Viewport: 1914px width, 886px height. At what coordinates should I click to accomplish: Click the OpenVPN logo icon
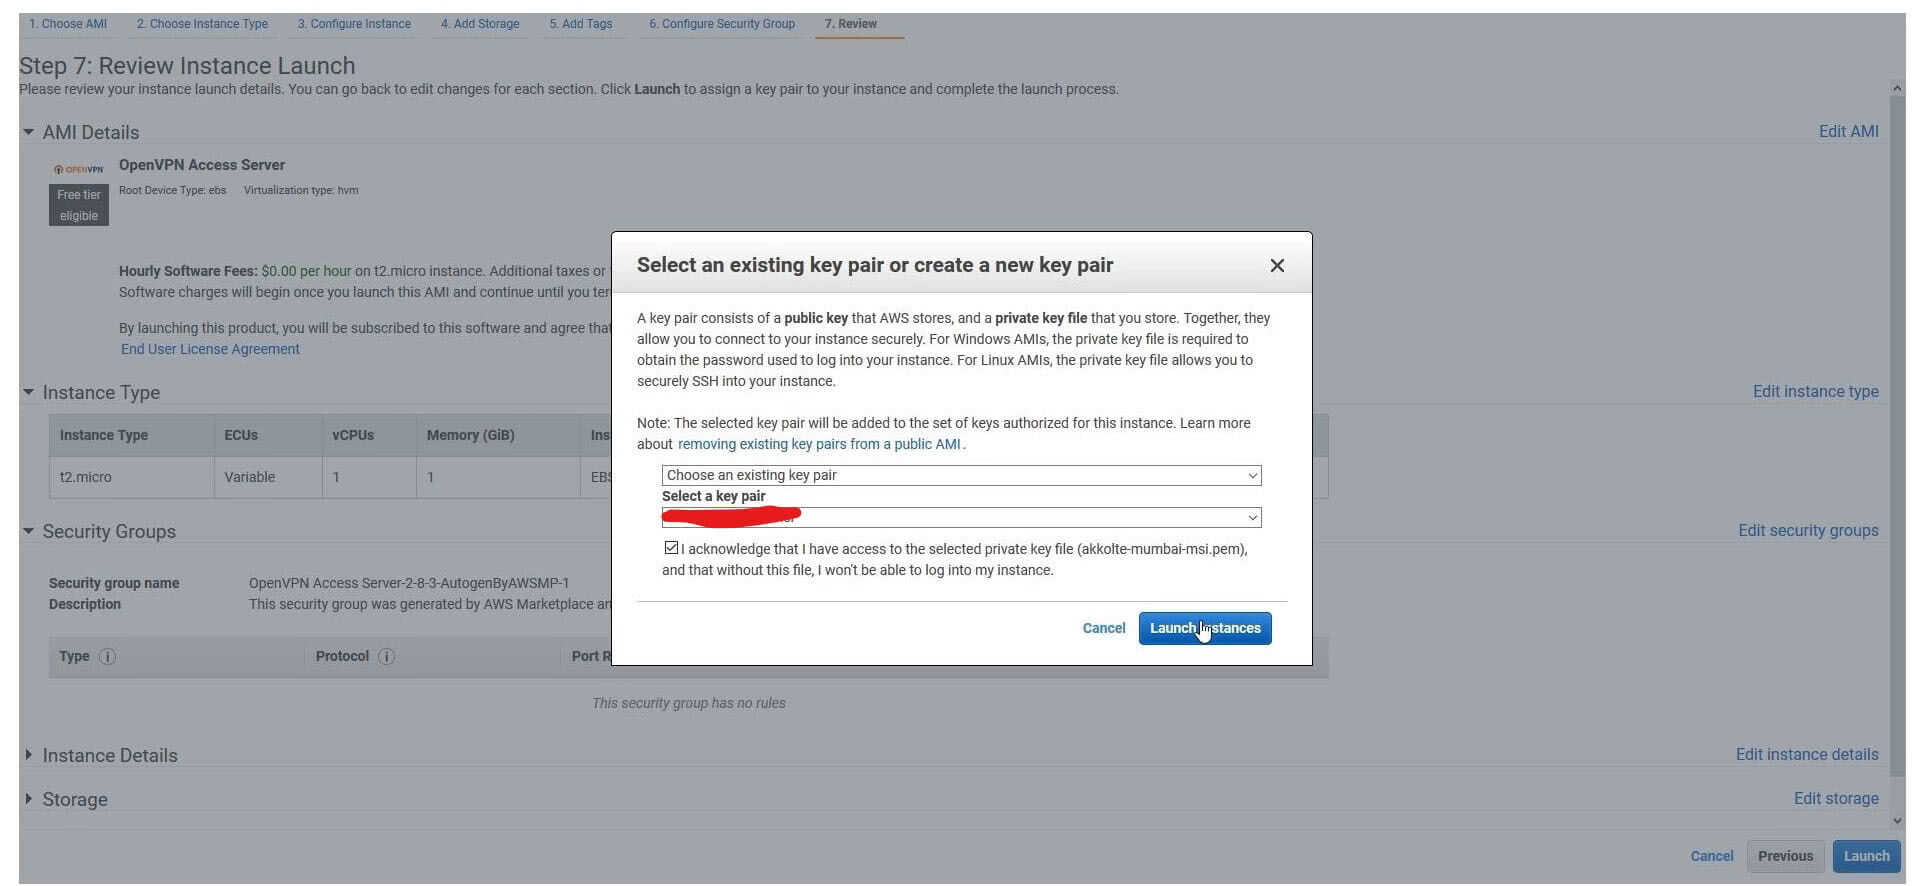79,170
